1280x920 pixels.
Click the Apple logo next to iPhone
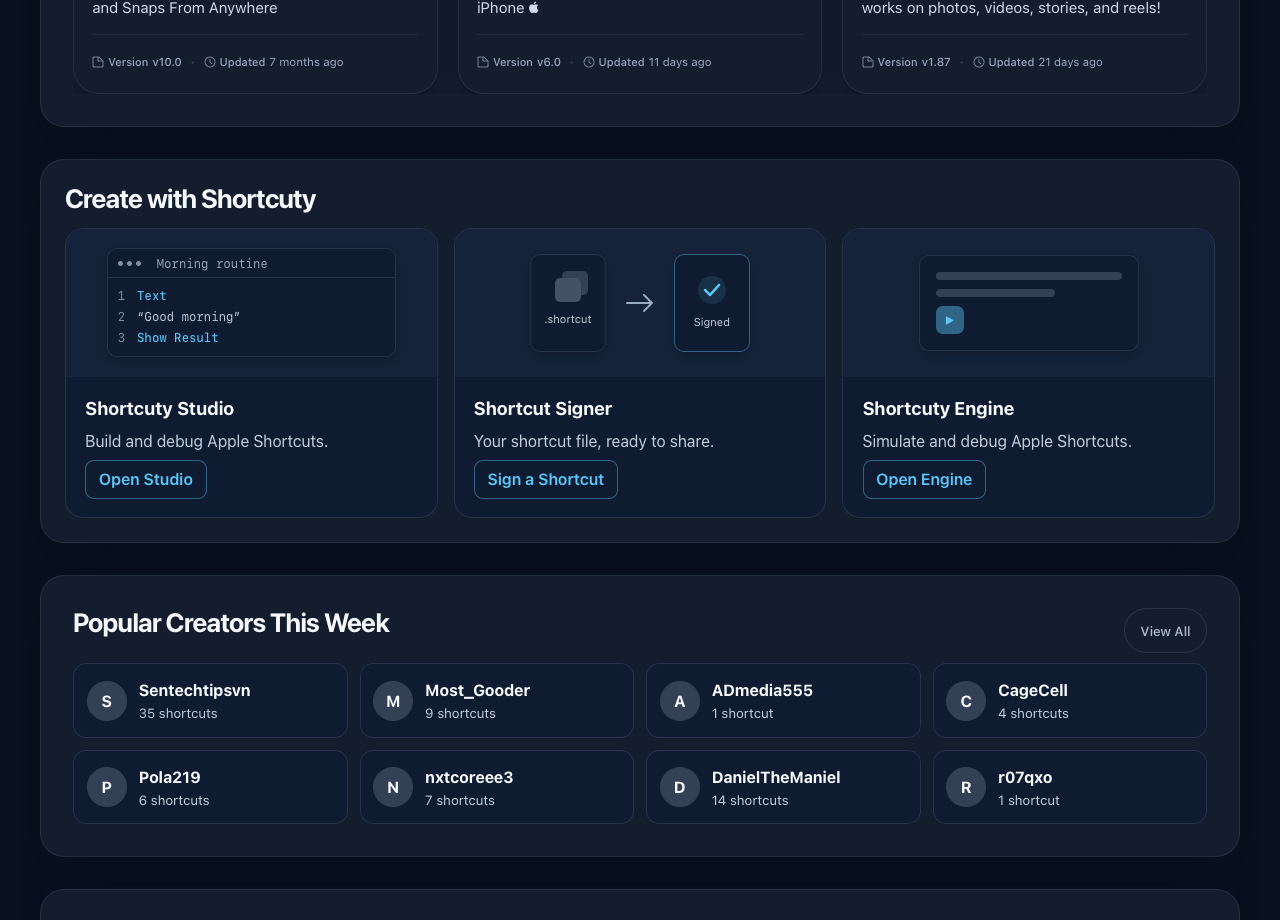(x=534, y=8)
